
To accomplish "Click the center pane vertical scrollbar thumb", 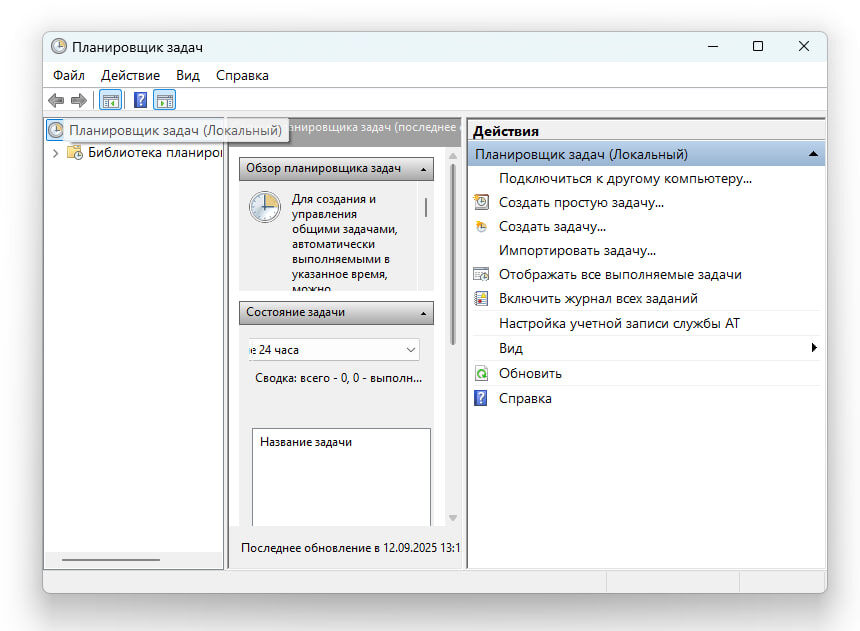I will click(453, 255).
